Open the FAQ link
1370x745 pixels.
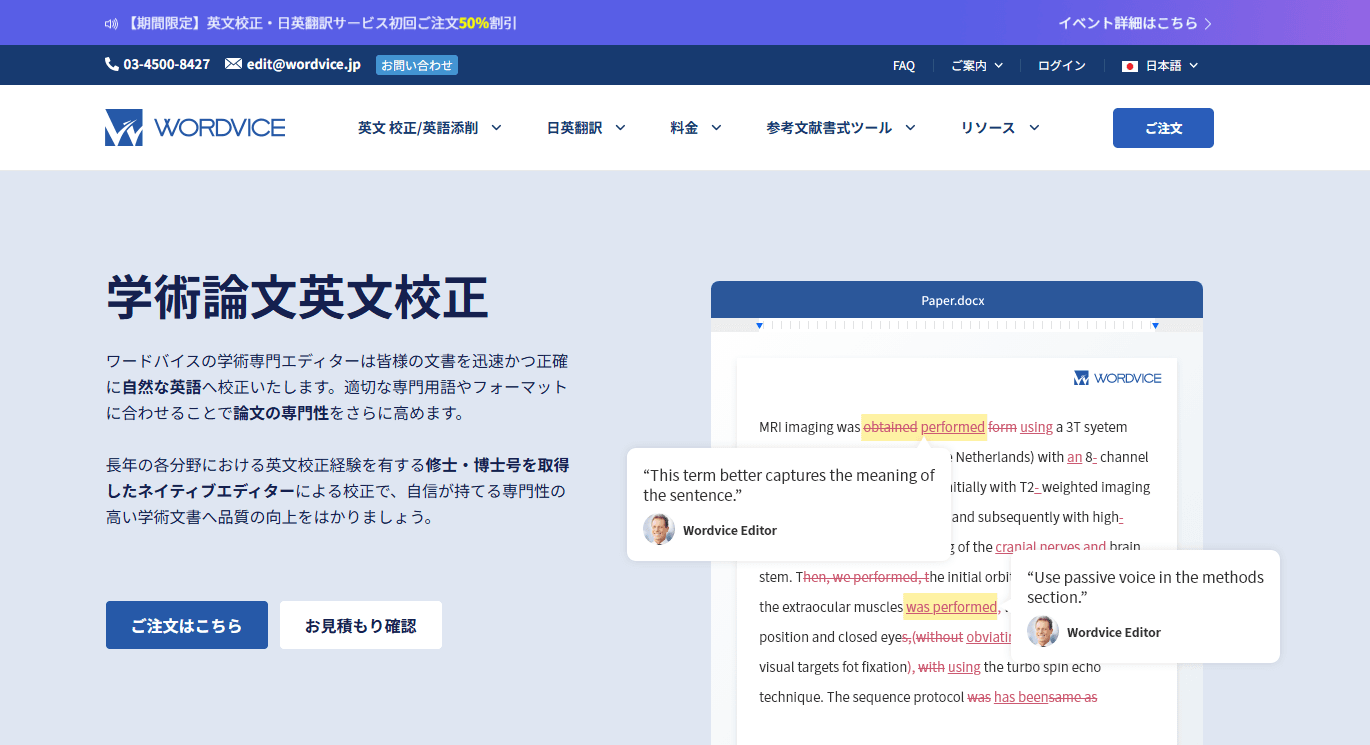coord(904,66)
